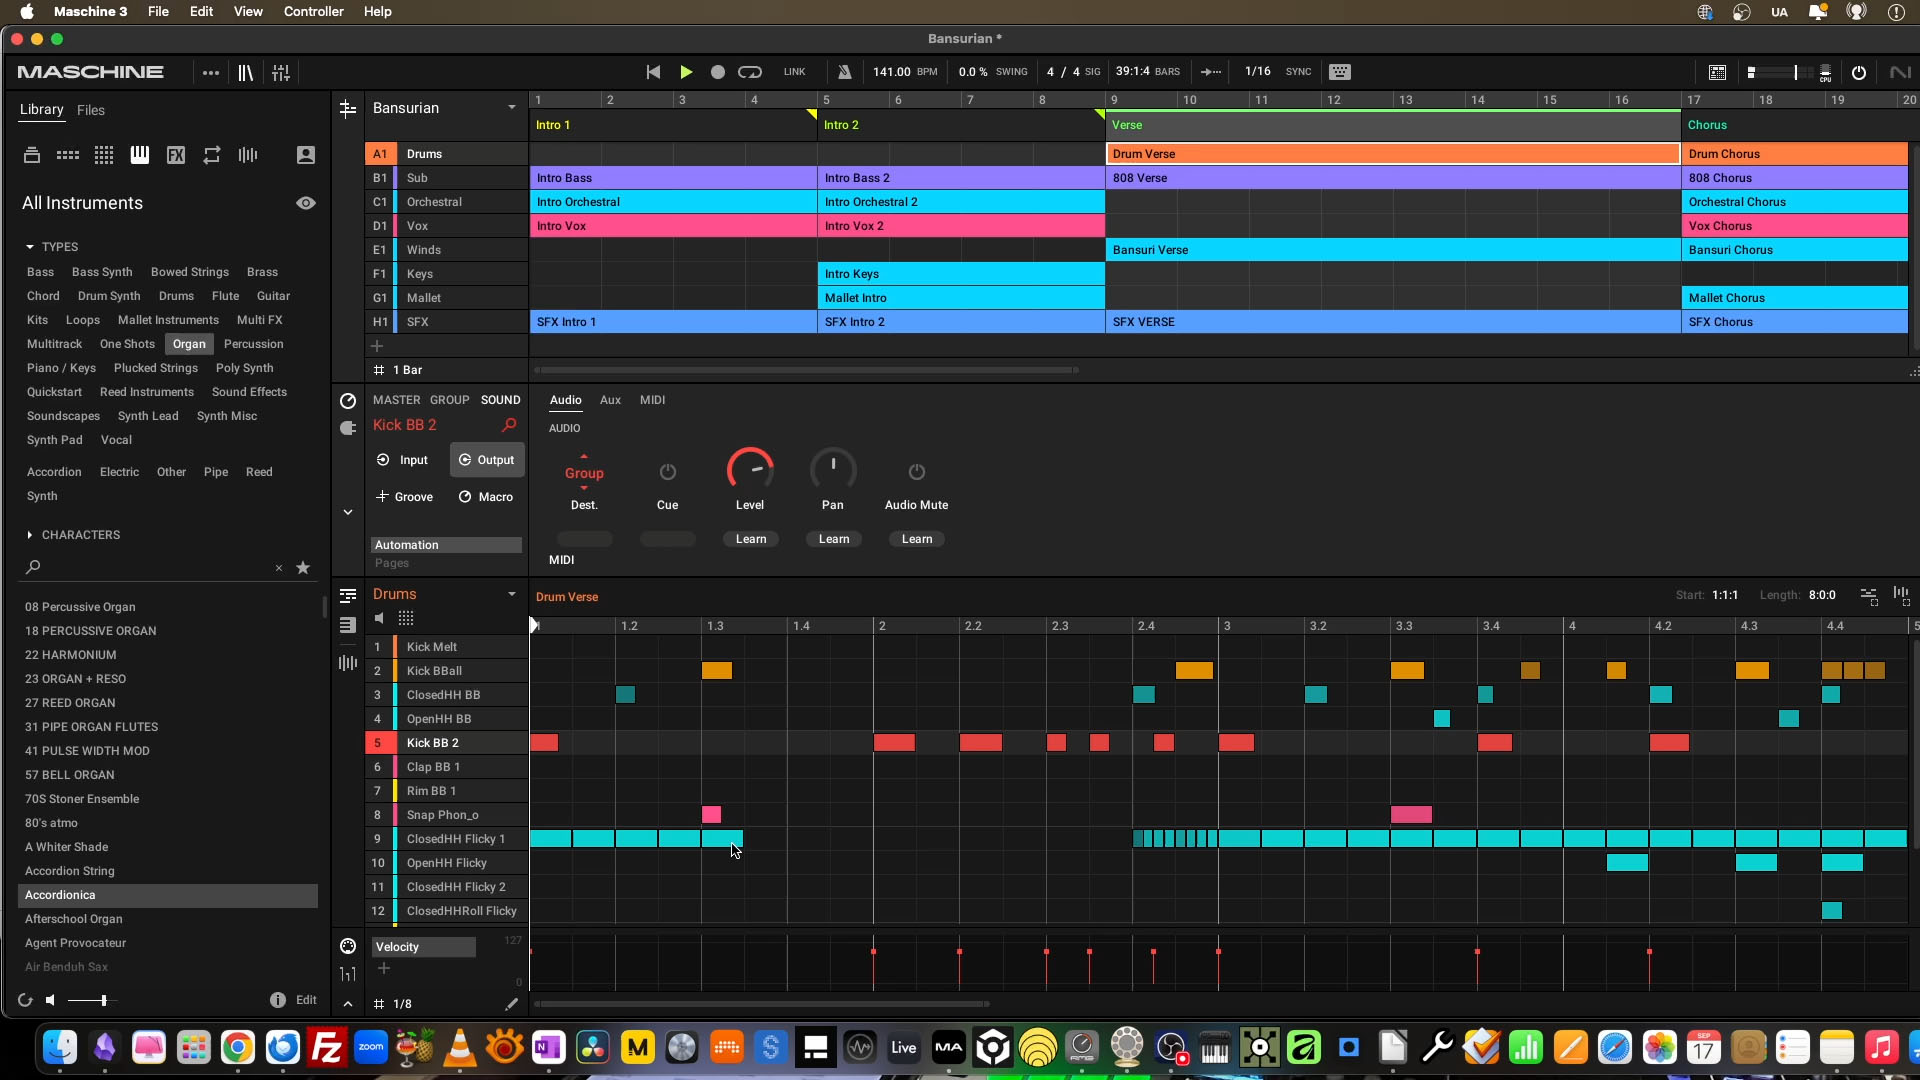Open the Group Dest. output selector
The width and height of the screenshot is (1920, 1080).
pos(584,473)
